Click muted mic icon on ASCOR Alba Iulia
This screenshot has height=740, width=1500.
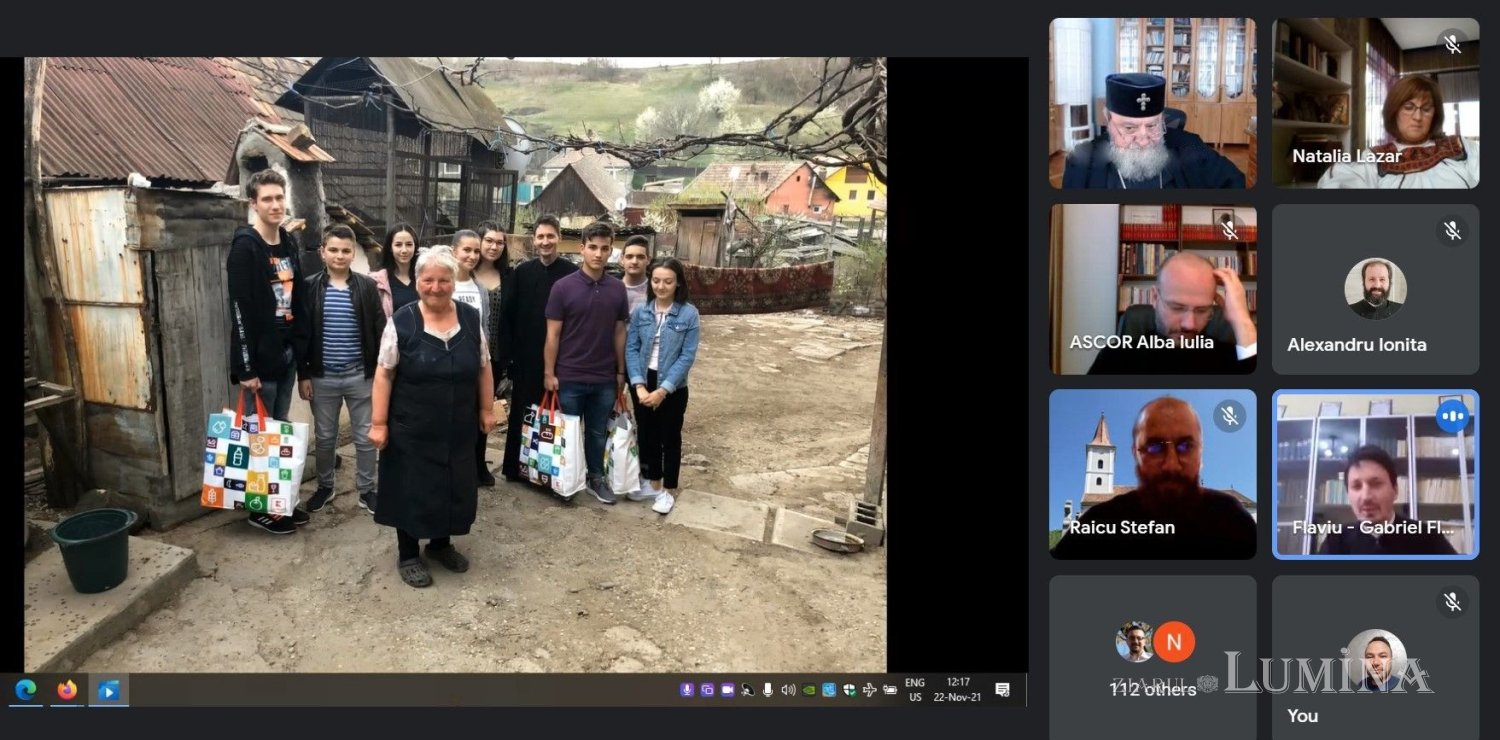[1230, 231]
